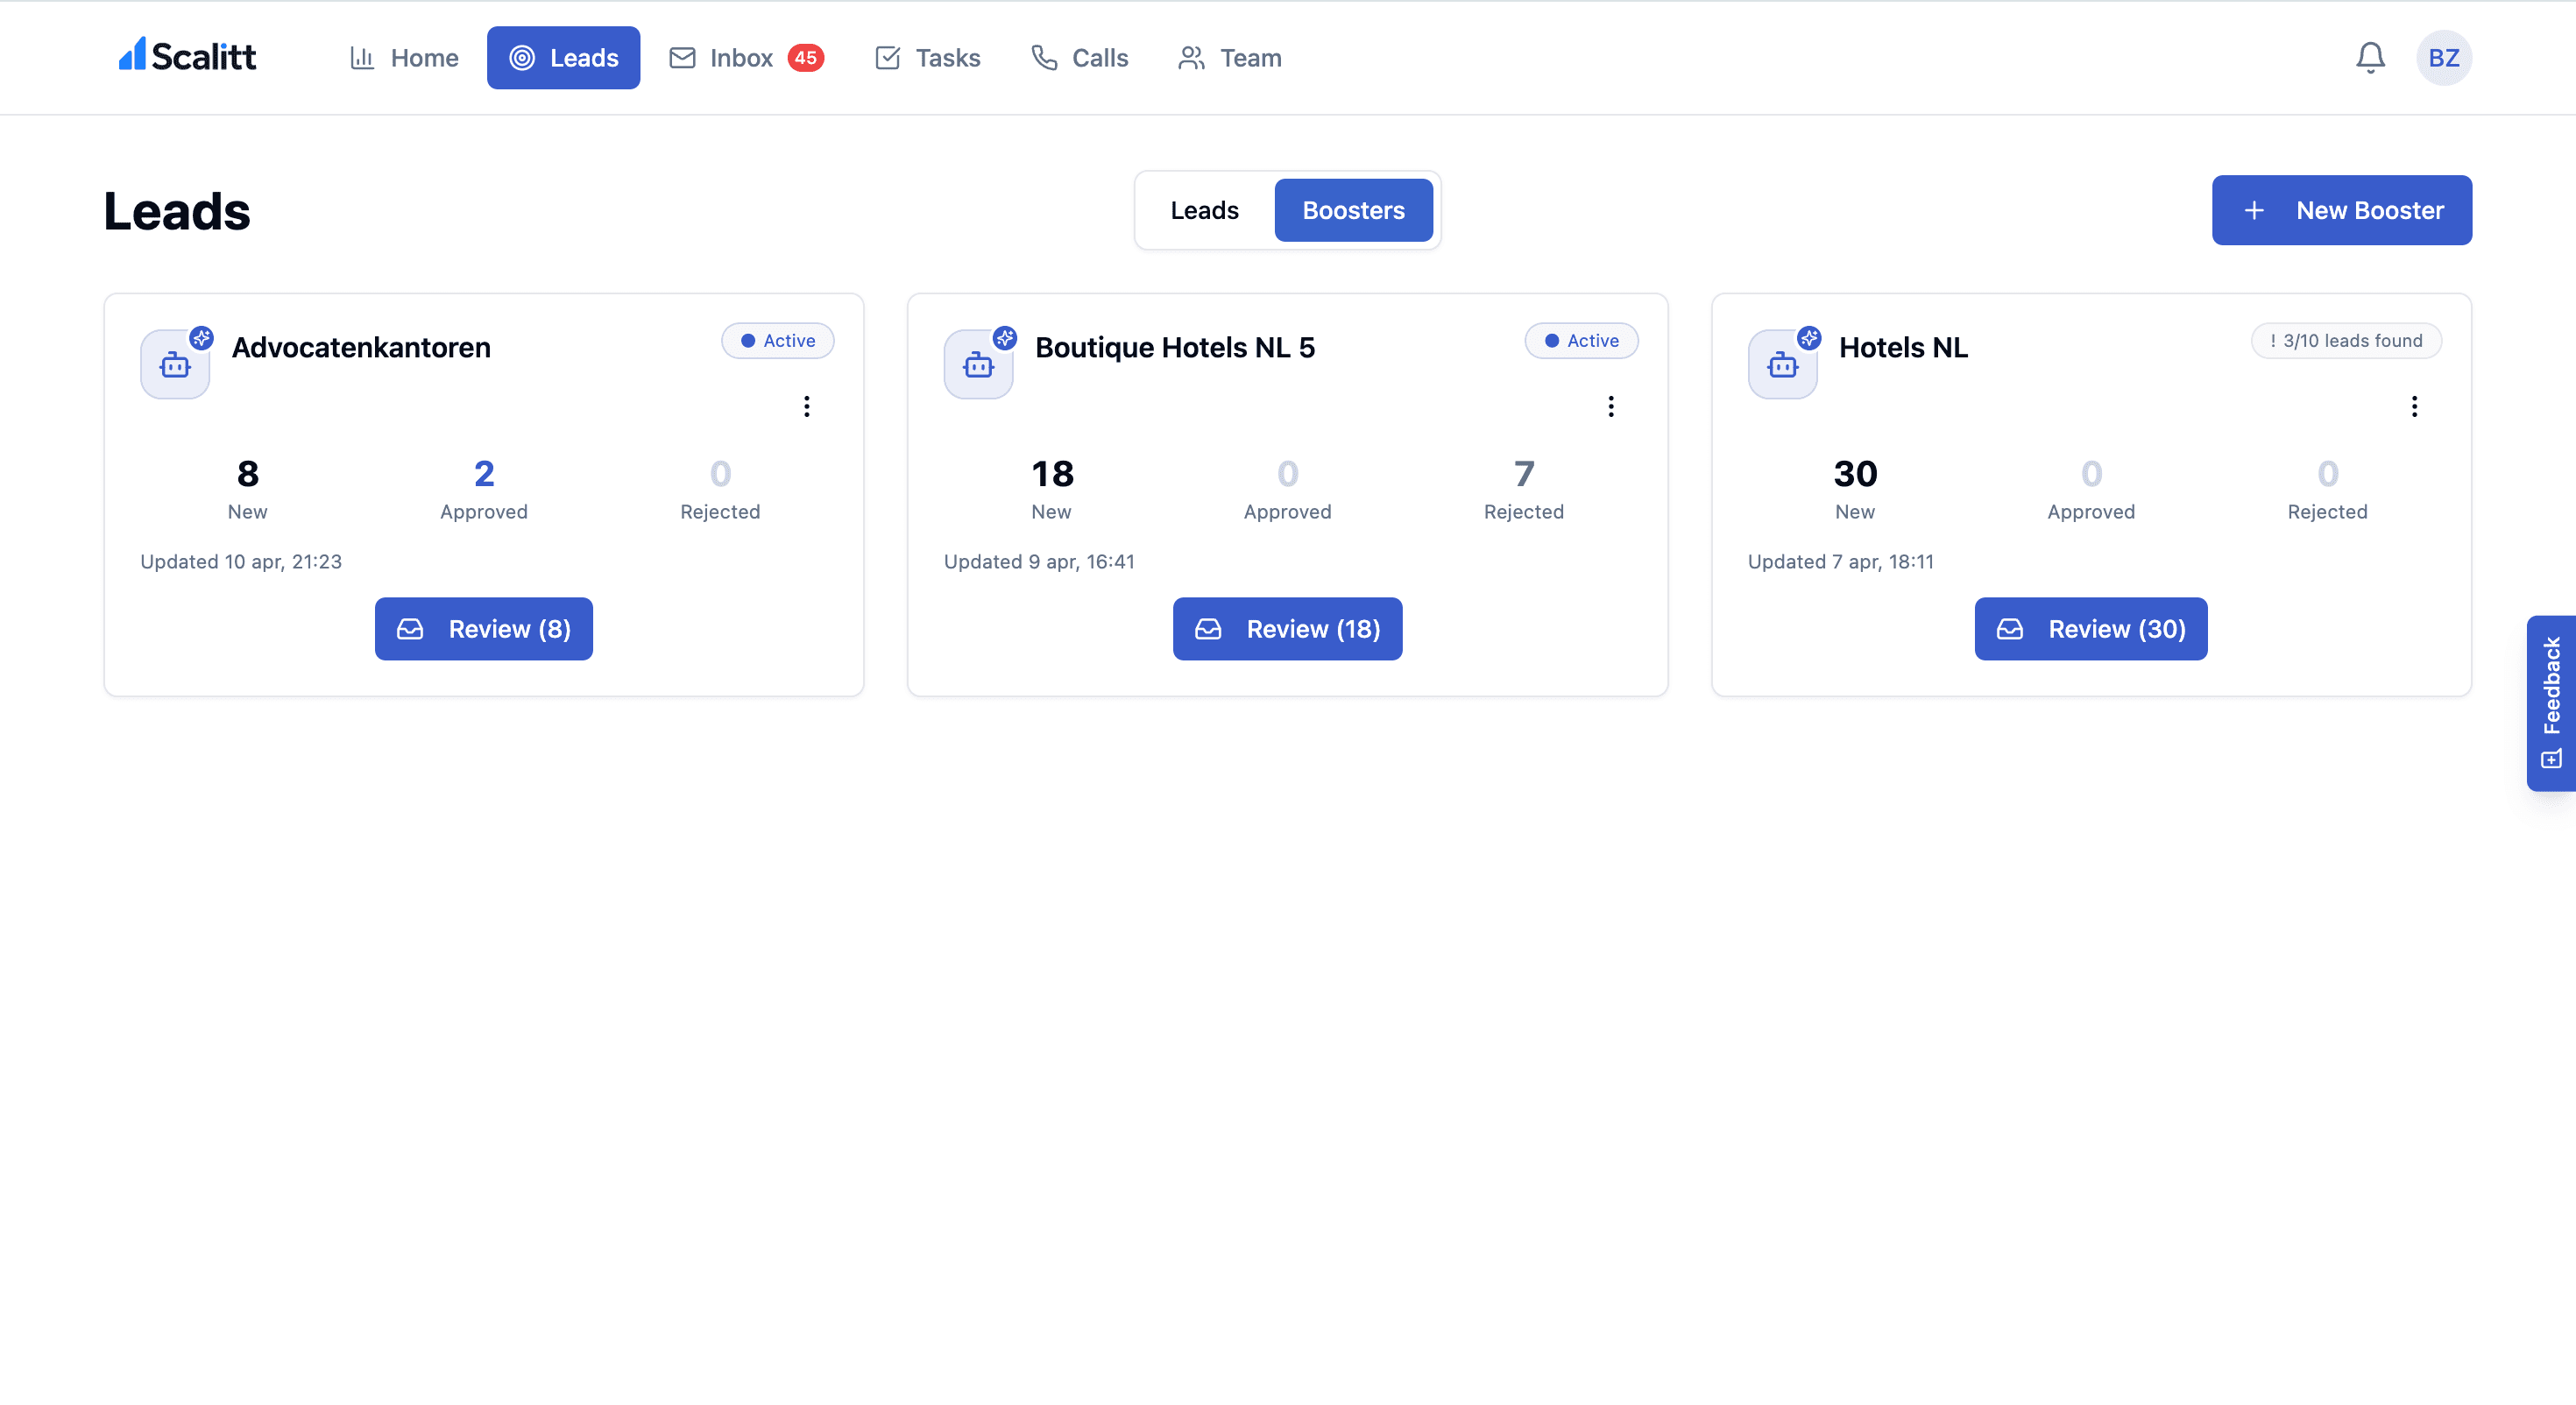Open the Hotels NL kebab menu
The width and height of the screenshot is (2576, 1405).
(x=2414, y=406)
